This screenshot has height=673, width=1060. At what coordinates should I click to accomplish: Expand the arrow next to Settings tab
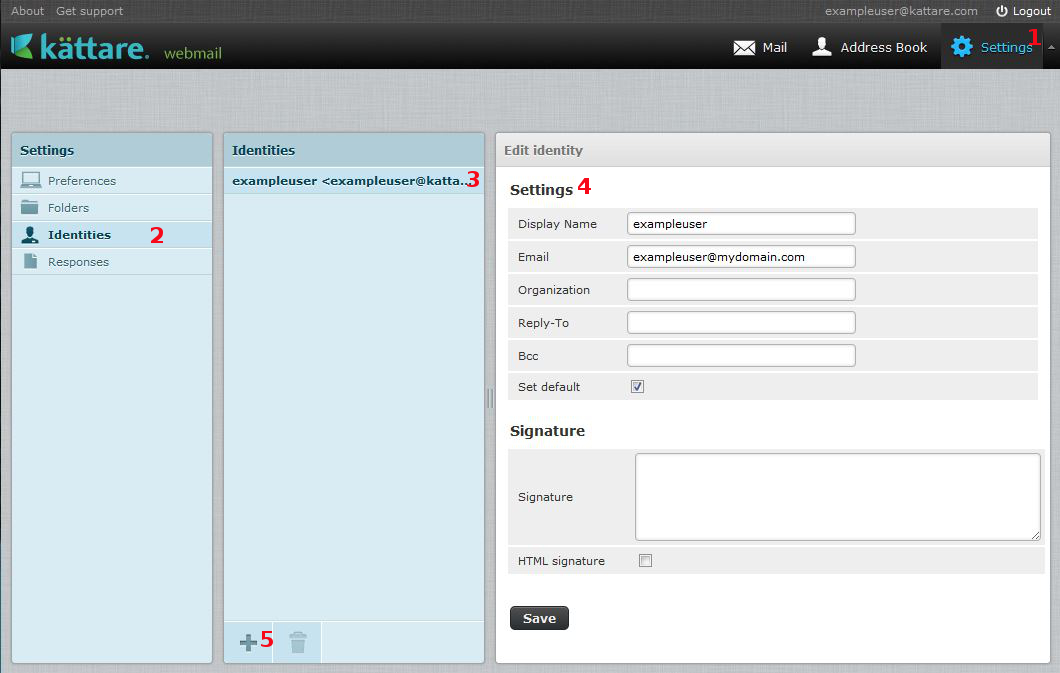click(x=1051, y=47)
